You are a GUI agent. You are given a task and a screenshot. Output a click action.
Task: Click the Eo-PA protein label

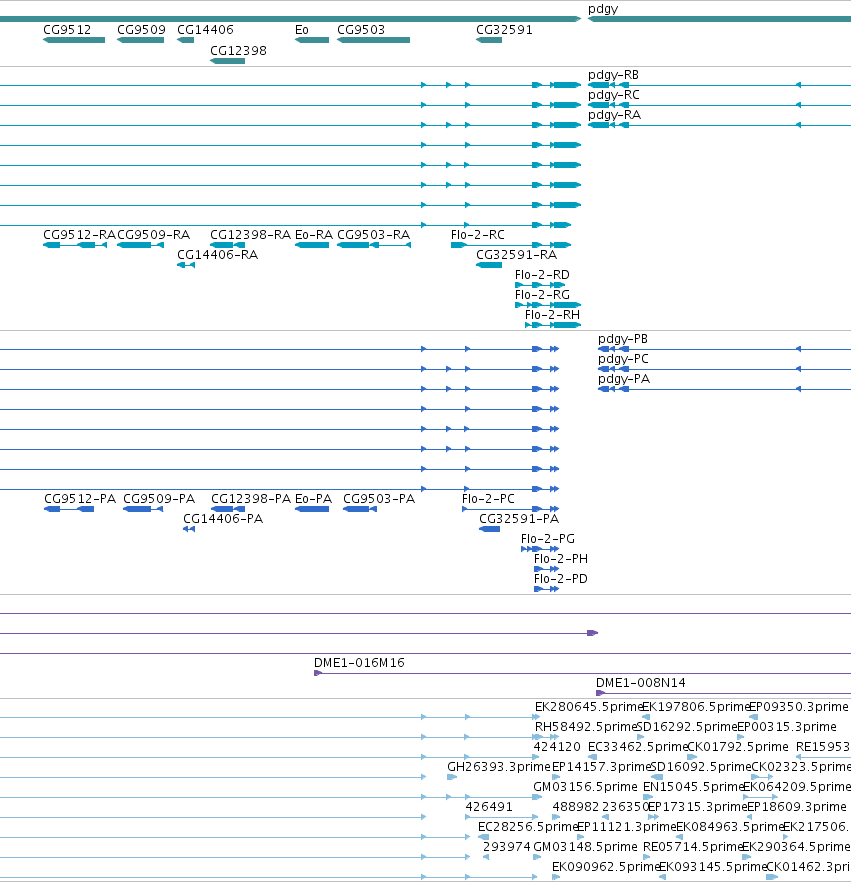(x=313, y=499)
